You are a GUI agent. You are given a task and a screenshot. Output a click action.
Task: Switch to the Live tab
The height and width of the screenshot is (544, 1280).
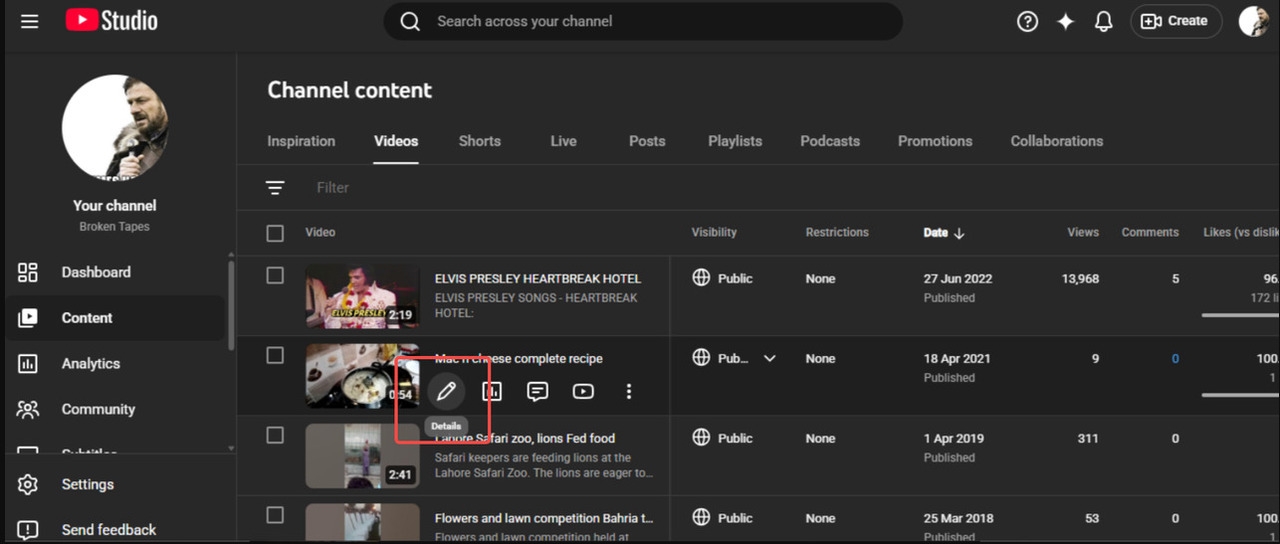(x=563, y=141)
